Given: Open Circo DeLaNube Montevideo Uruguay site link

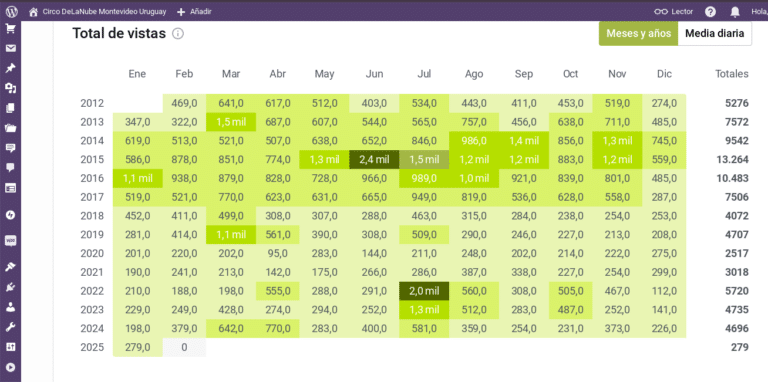Looking at the screenshot, I should click(104, 12).
